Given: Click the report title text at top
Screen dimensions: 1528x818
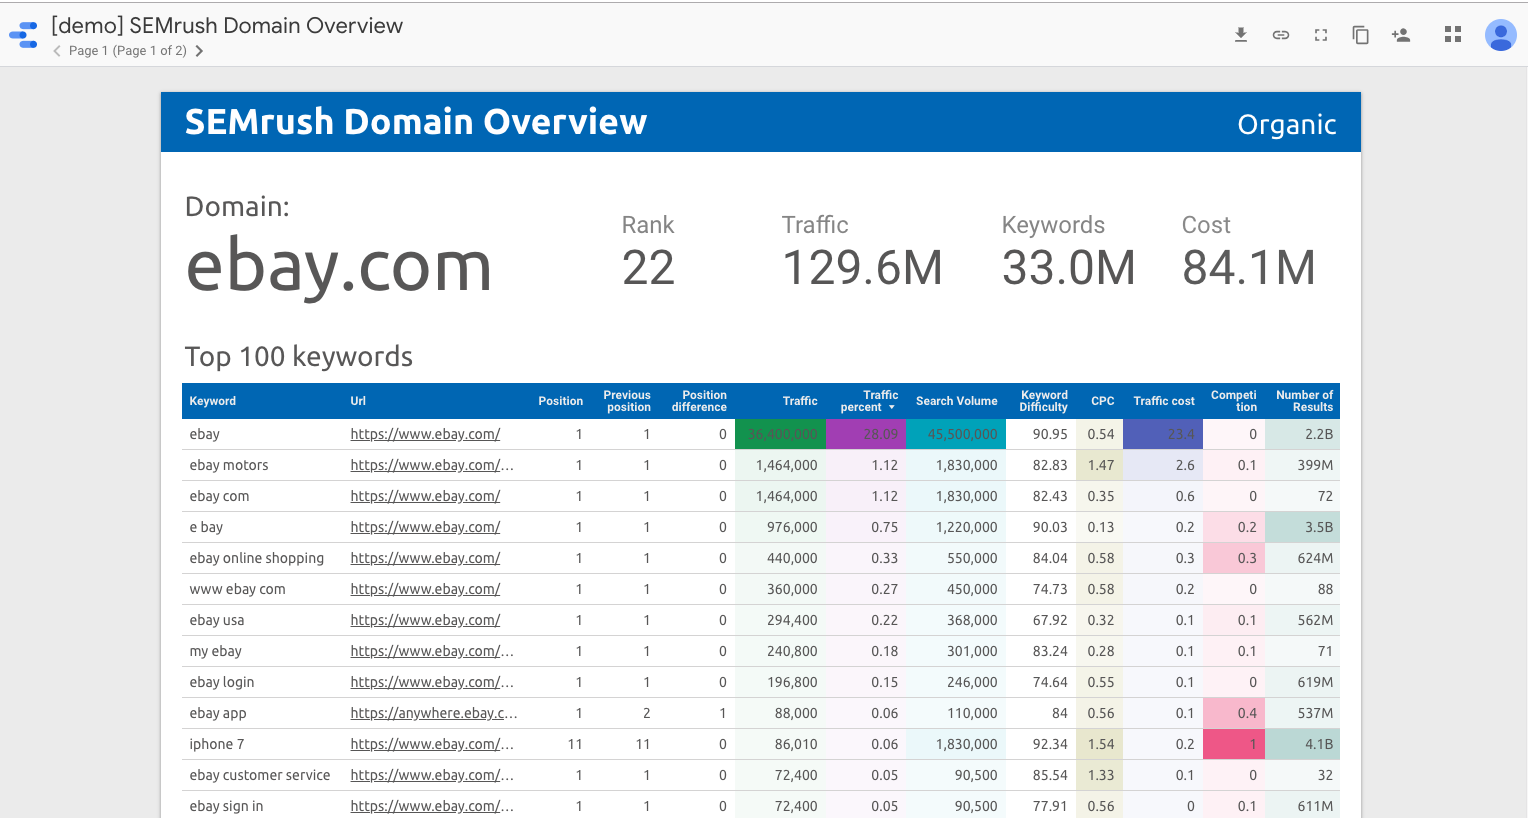Looking at the screenshot, I should click(x=227, y=26).
